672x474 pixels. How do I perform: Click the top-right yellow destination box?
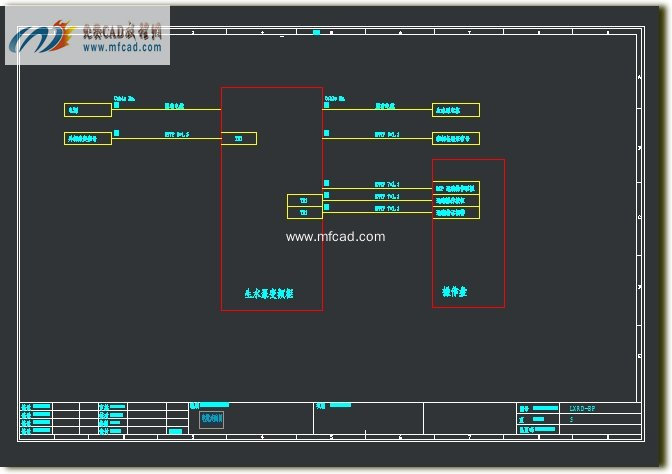(x=456, y=109)
